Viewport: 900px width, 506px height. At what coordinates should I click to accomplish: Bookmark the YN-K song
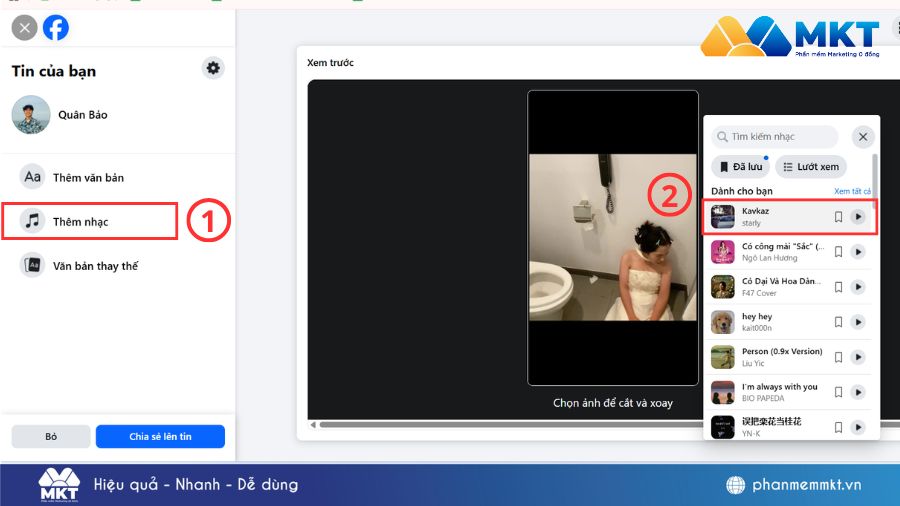838,427
